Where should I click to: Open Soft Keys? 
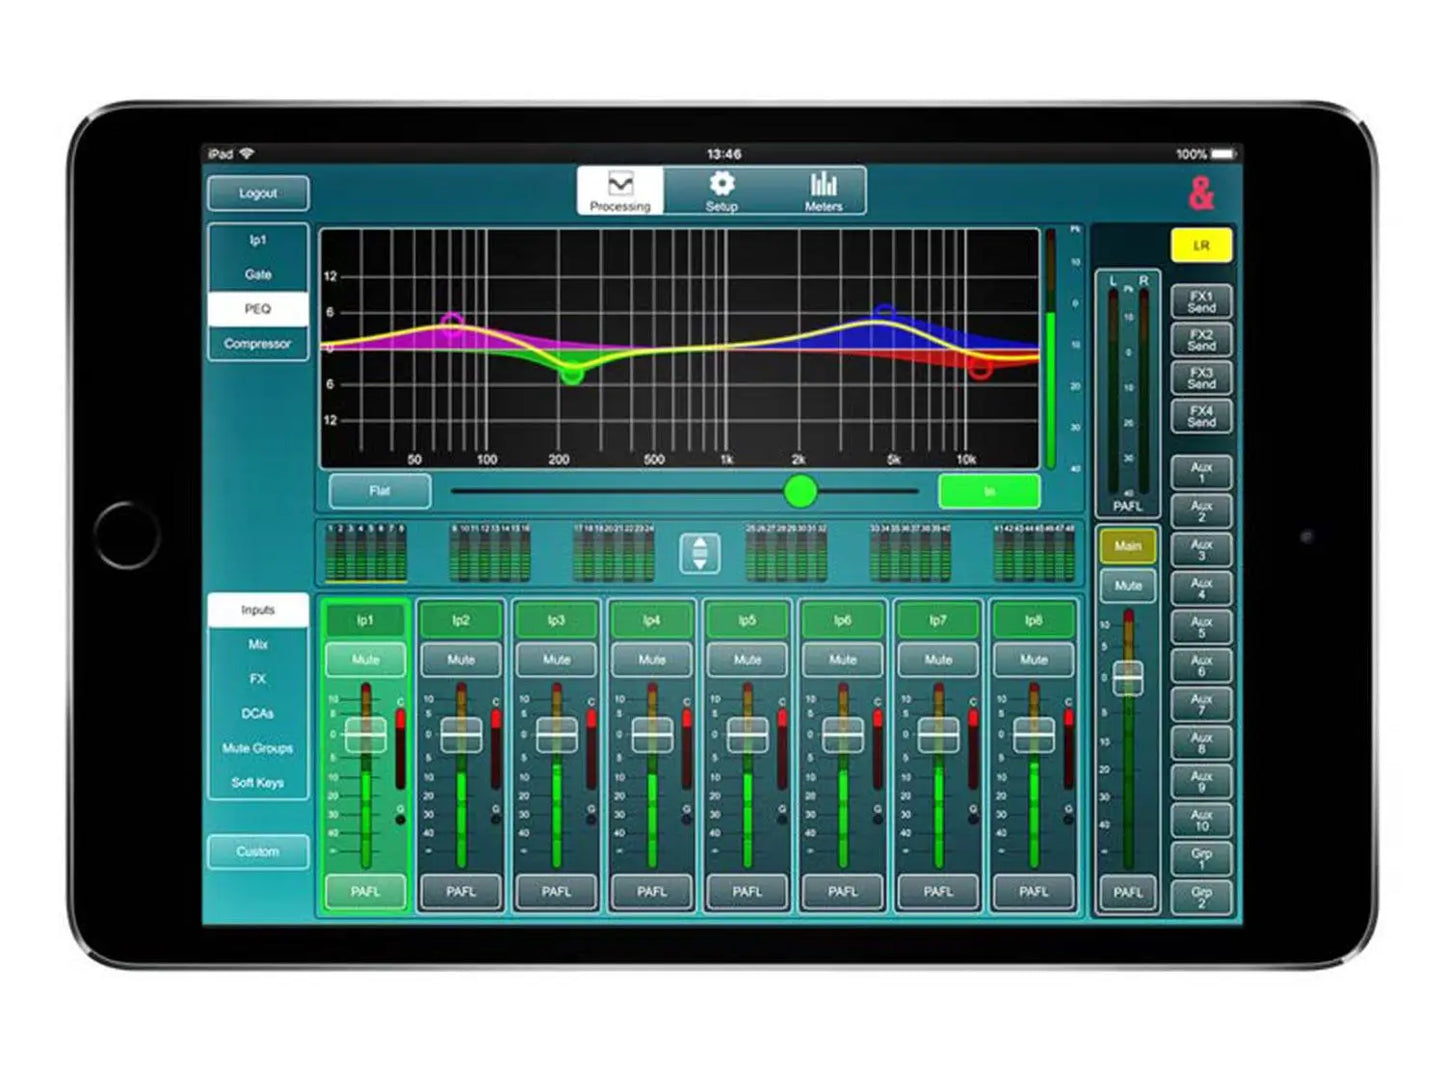[x=258, y=782]
